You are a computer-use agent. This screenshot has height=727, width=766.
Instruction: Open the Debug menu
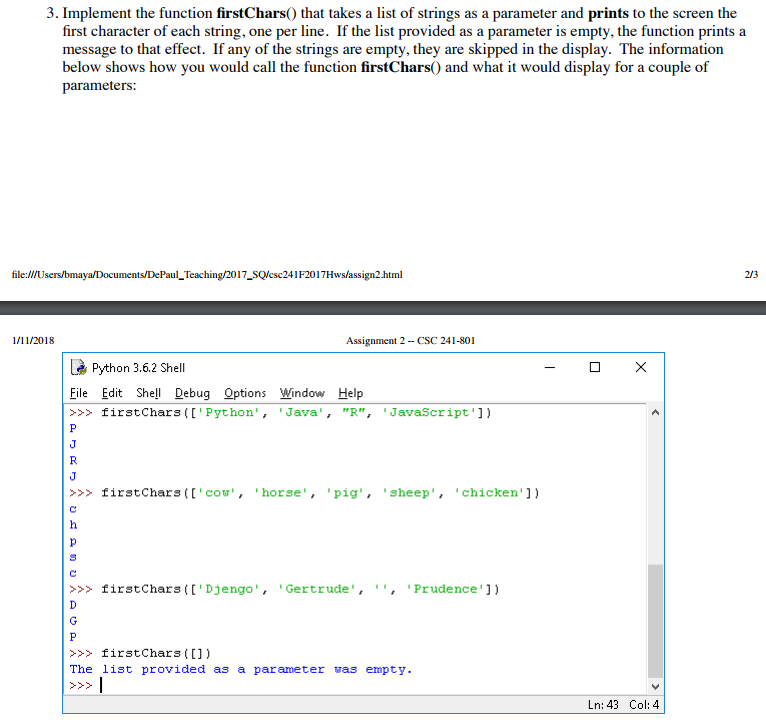tap(192, 393)
